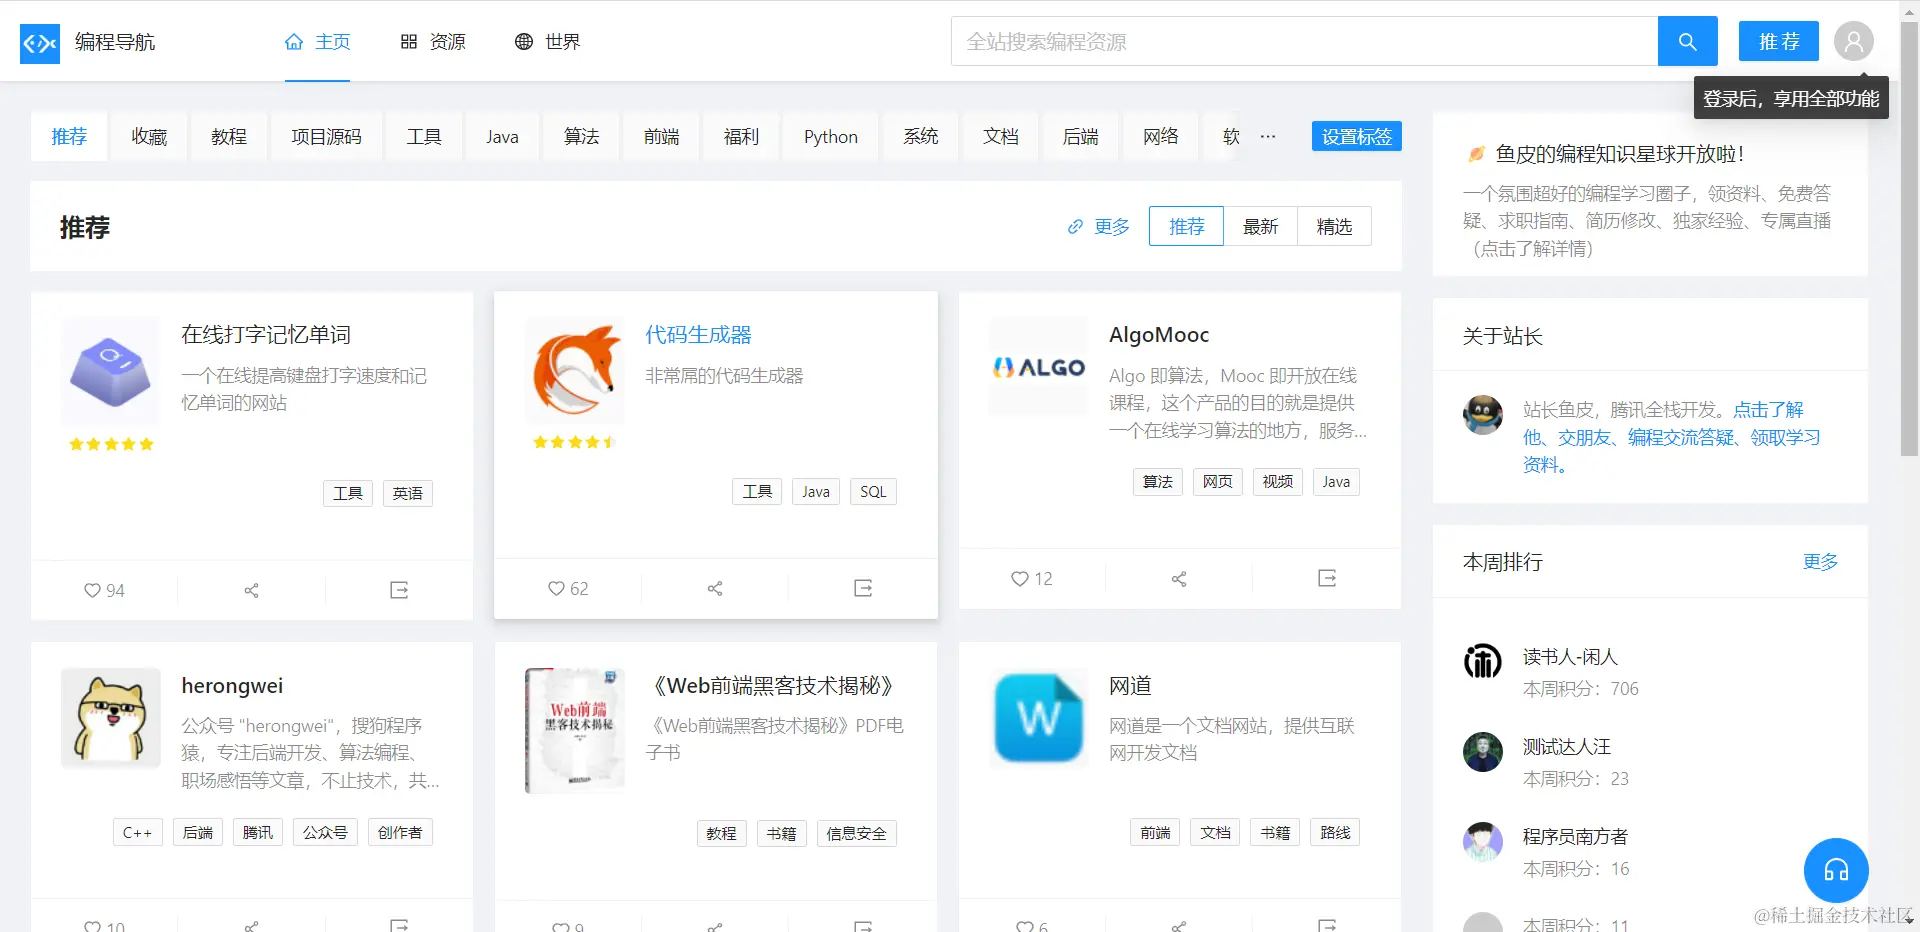Select the 文档 category tab

click(1001, 136)
